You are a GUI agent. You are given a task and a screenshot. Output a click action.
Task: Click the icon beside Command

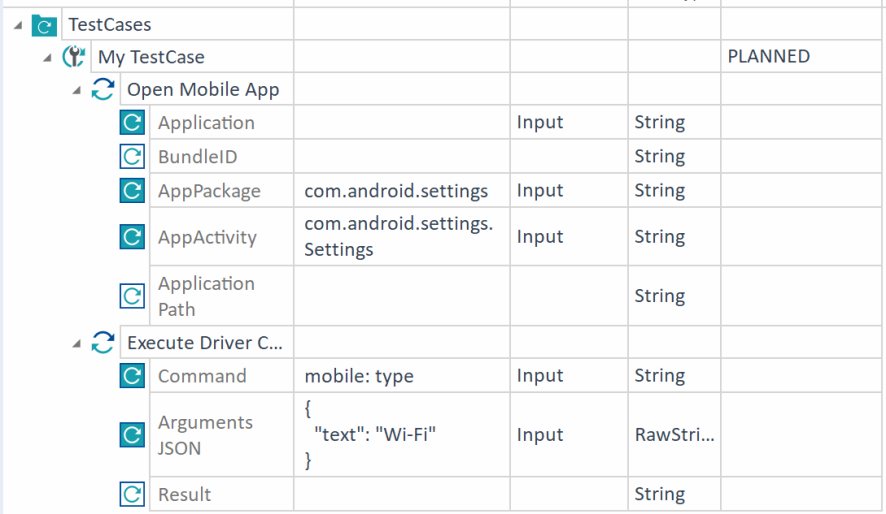[132, 376]
